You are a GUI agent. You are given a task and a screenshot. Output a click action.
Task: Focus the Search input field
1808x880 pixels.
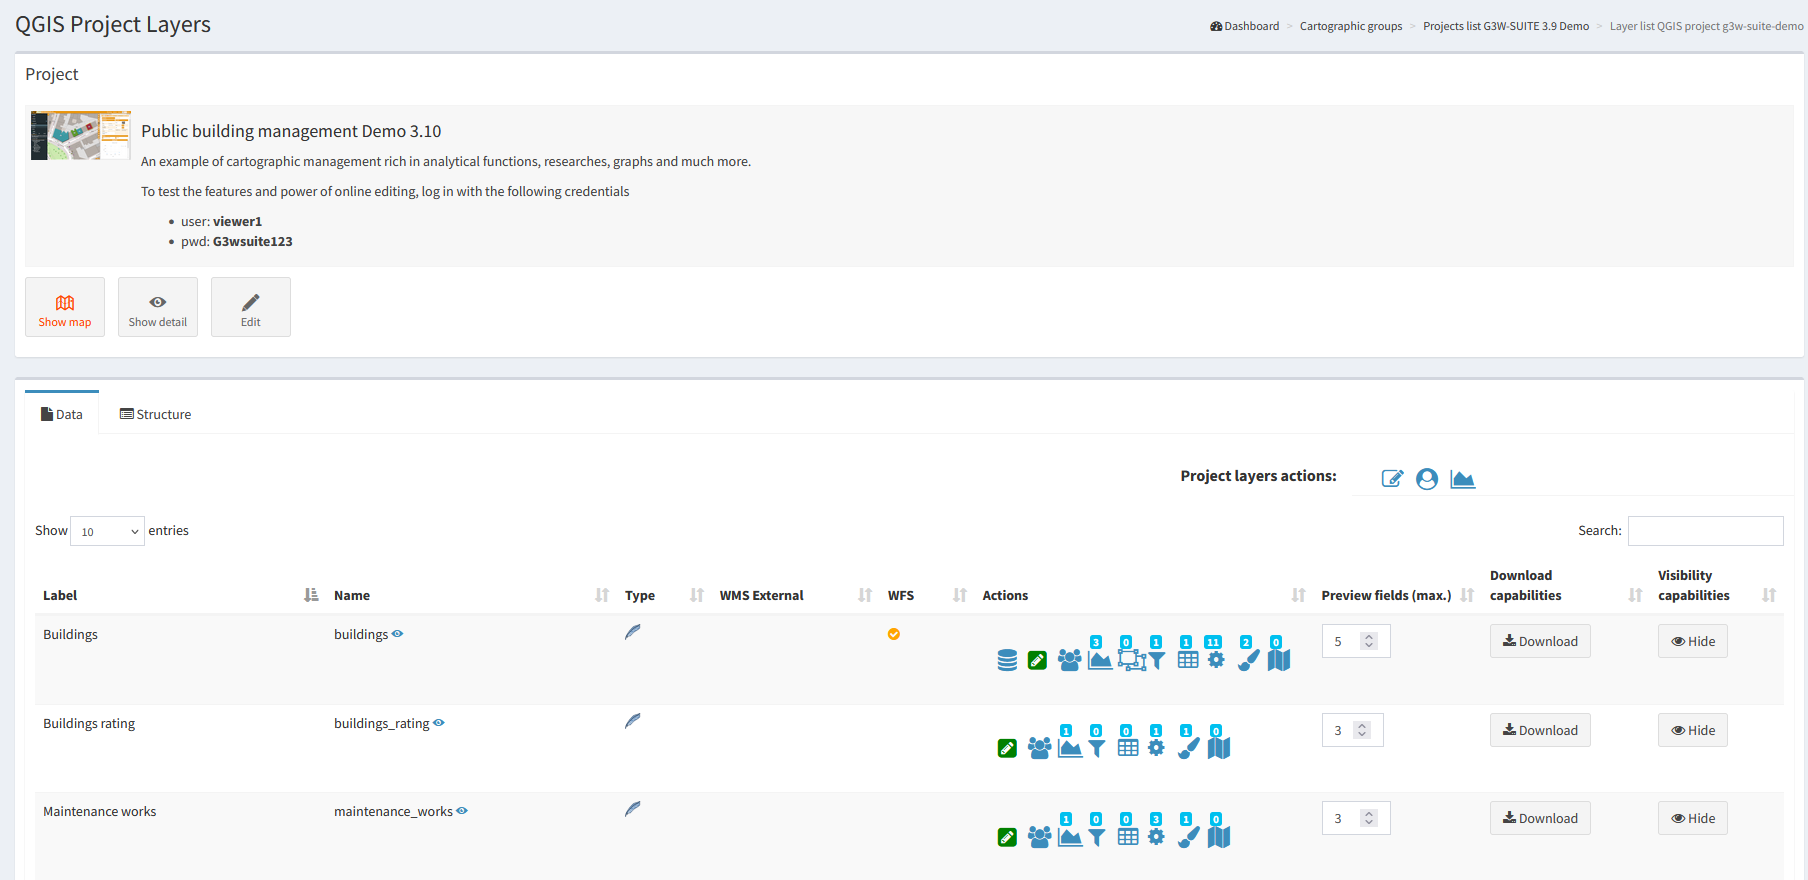pyautogui.click(x=1706, y=531)
